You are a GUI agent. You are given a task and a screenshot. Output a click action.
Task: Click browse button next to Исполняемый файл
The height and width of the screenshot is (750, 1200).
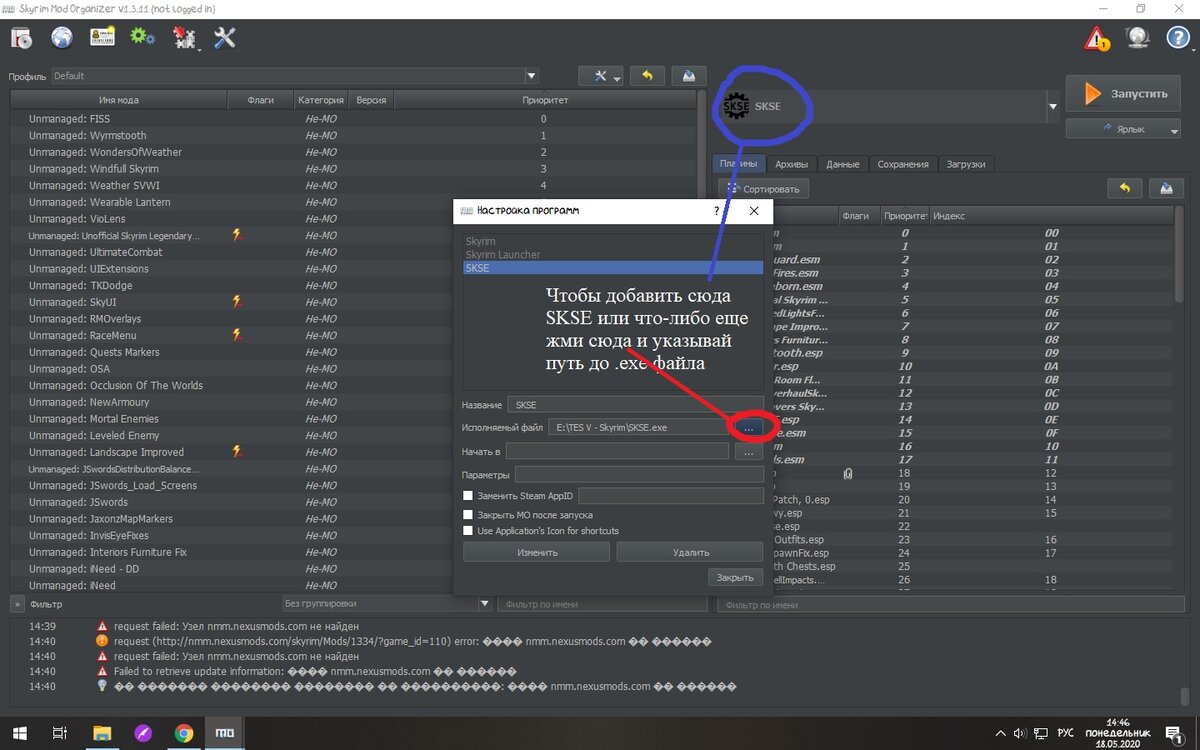pos(749,427)
